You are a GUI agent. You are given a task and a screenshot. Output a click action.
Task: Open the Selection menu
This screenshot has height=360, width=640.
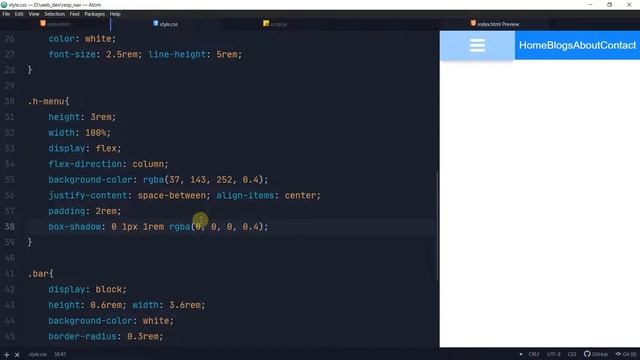(55, 14)
